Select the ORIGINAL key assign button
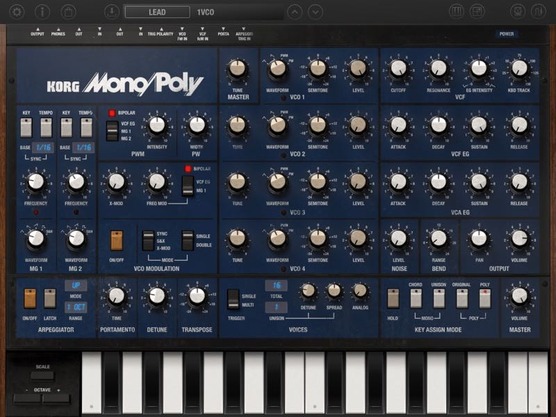The image size is (556, 417). (462, 299)
